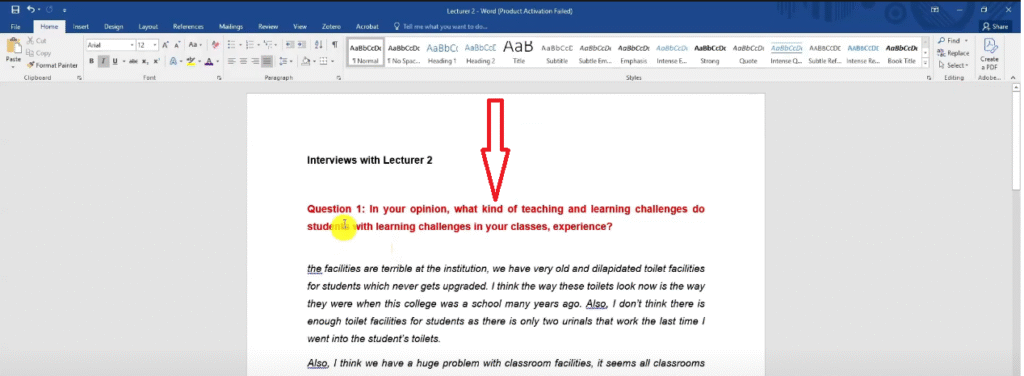
Task: Open the Numbering list dropdown arrow
Action: click(x=258, y=45)
